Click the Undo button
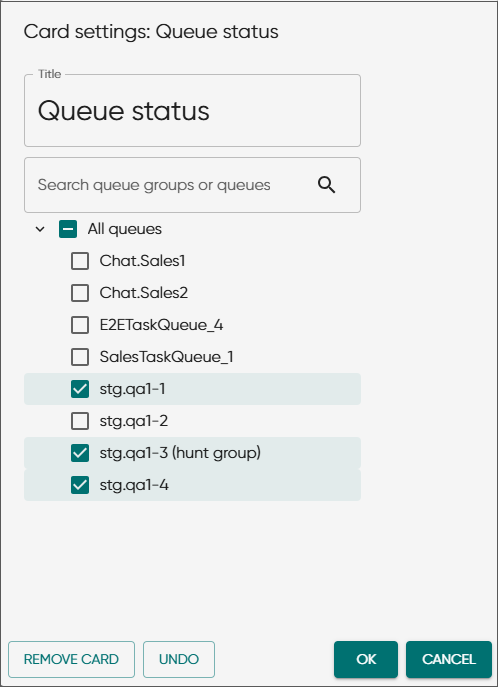This screenshot has height=687, width=498. click(x=179, y=659)
